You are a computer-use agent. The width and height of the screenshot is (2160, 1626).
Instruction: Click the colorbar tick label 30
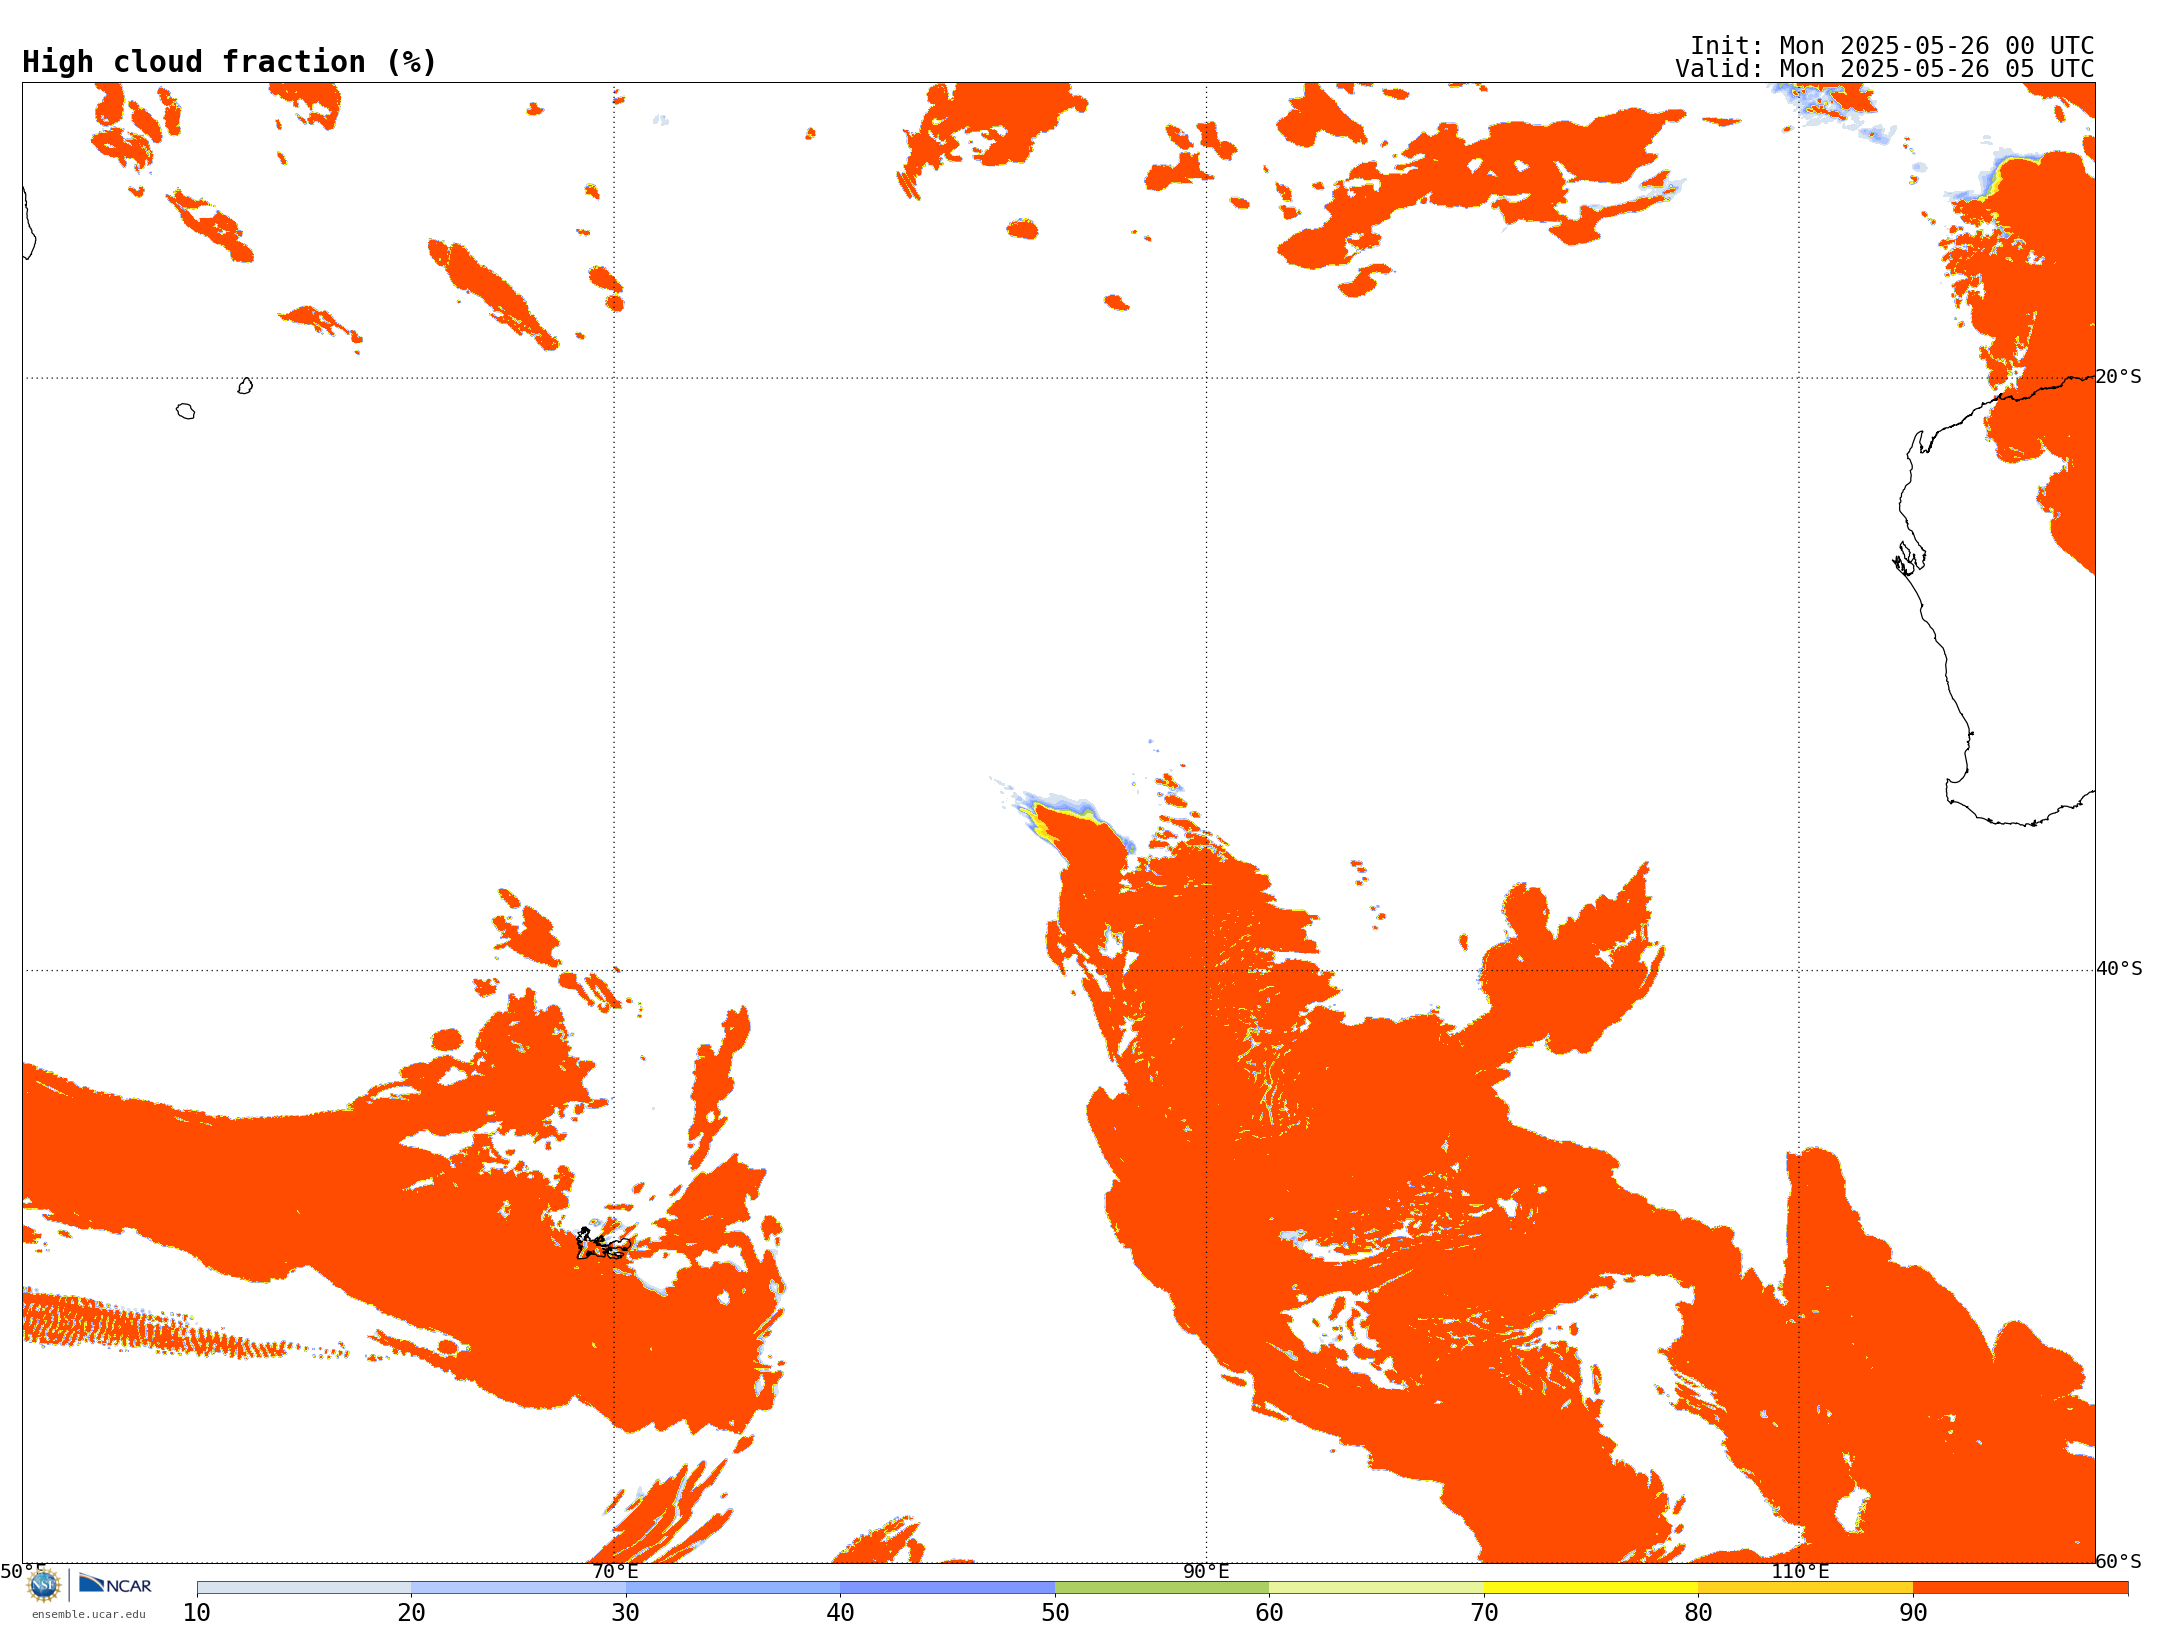tap(626, 1613)
